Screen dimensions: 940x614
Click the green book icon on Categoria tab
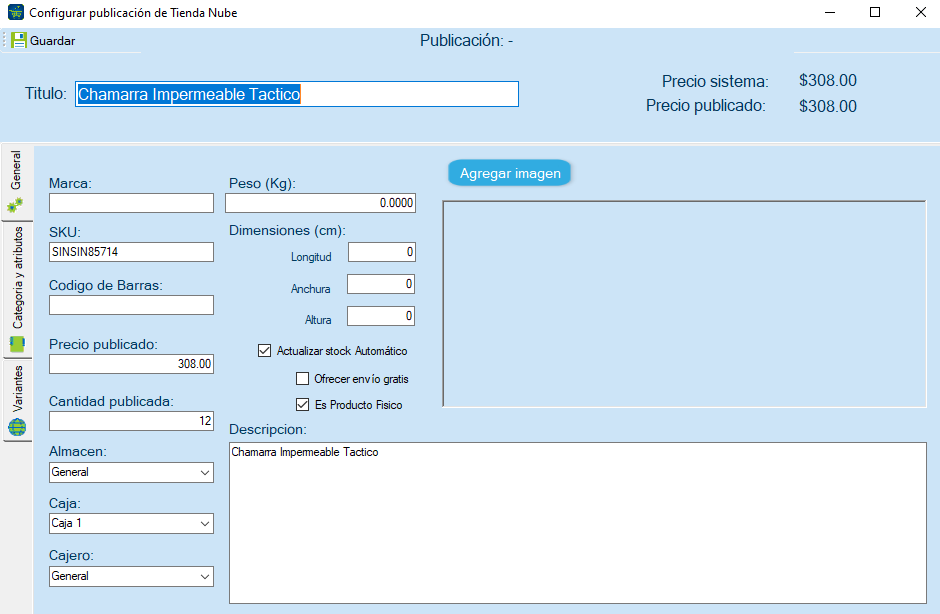coord(17,344)
